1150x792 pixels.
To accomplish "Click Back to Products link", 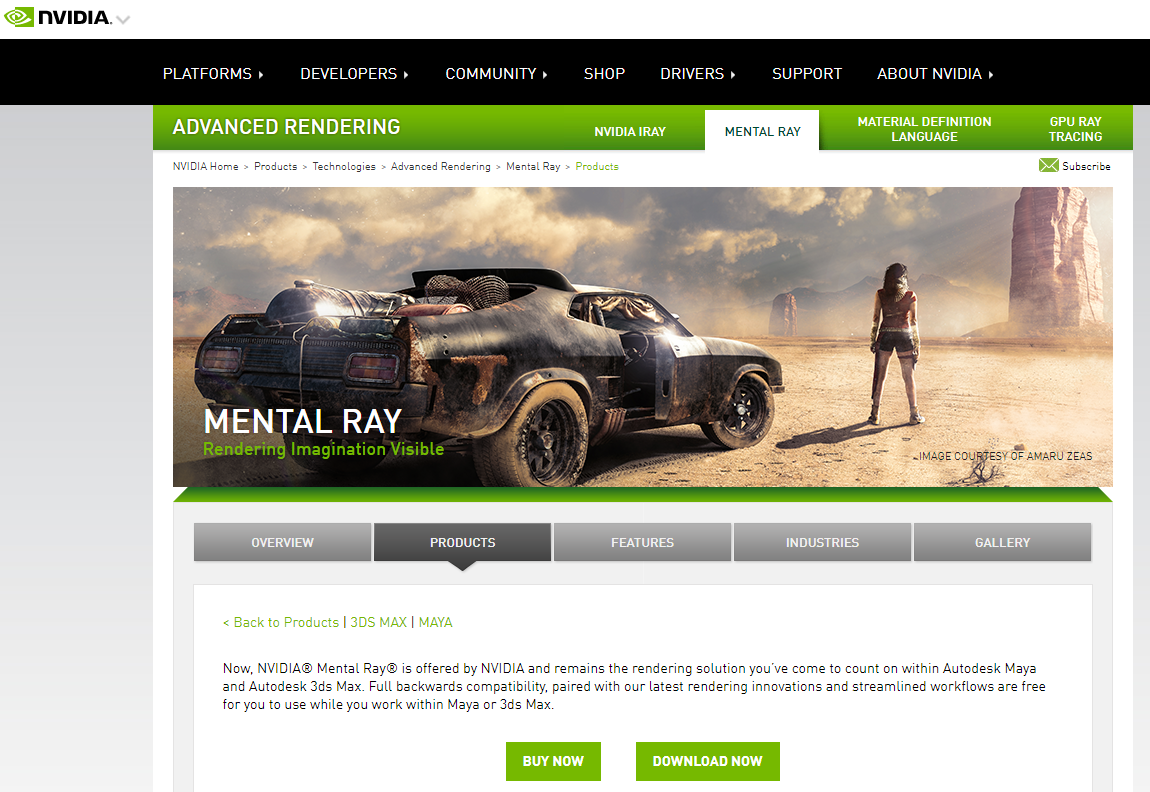I will click(x=281, y=622).
